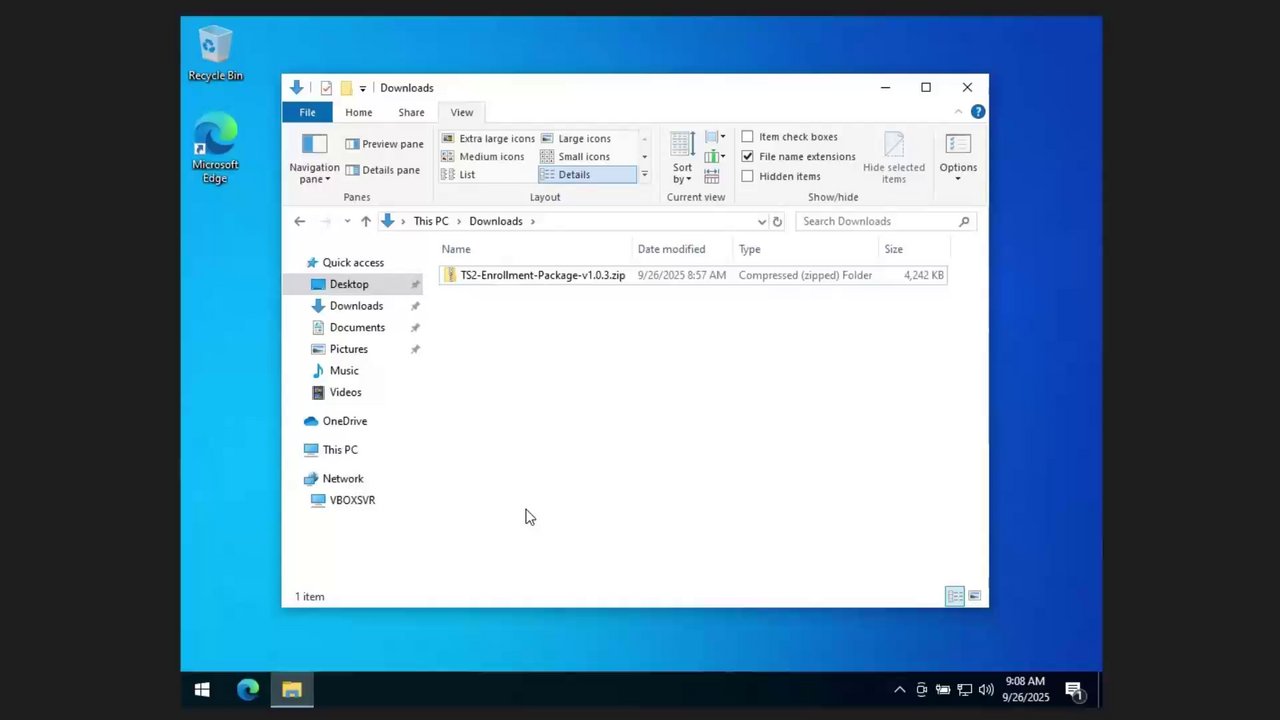1280x720 pixels.
Task: Select Quick access in navigation pane
Action: [353, 263]
